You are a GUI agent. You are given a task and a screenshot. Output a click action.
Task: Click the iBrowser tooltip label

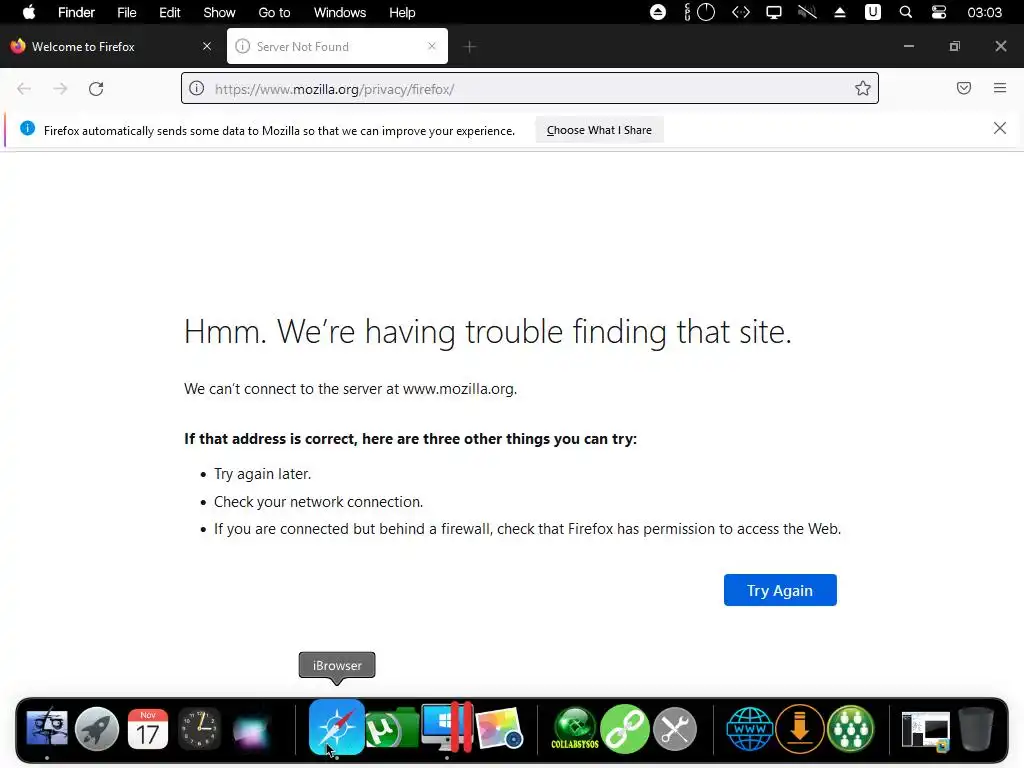pos(337,665)
